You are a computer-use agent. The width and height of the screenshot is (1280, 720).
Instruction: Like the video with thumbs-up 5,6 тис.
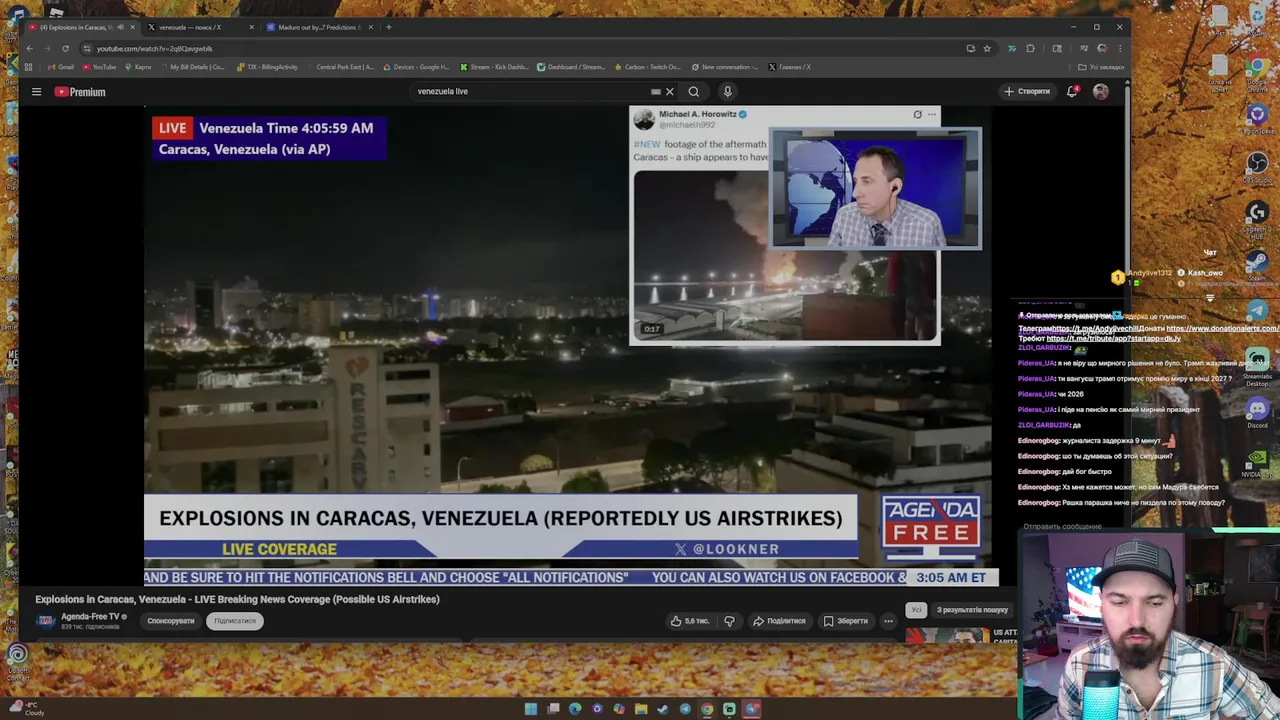[691, 621]
